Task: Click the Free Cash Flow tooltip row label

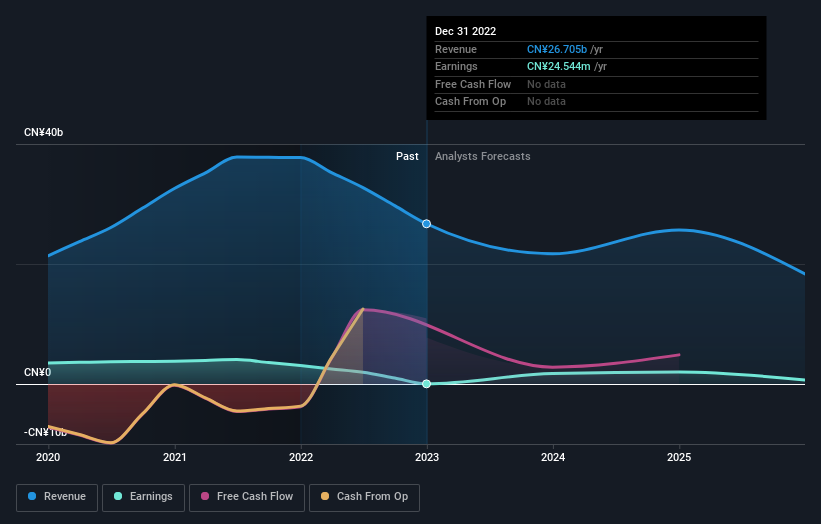Action: click(x=473, y=84)
